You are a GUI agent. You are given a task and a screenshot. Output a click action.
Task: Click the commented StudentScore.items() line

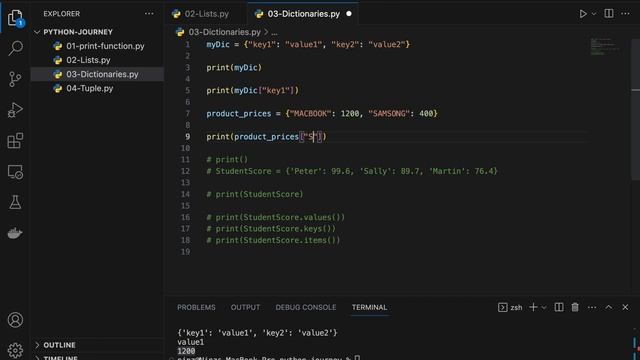click(x=273, y=240)
